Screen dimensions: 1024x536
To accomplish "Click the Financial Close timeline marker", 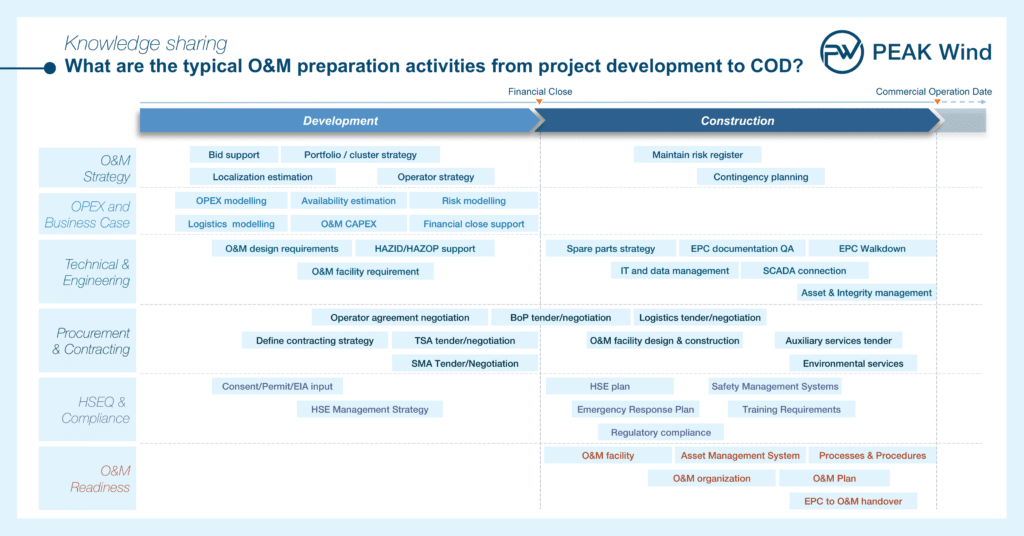I will [539, 101].
